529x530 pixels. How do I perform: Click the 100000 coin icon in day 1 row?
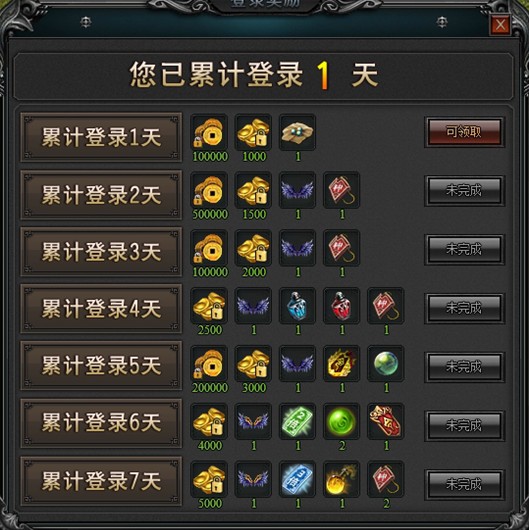point(209,132)
